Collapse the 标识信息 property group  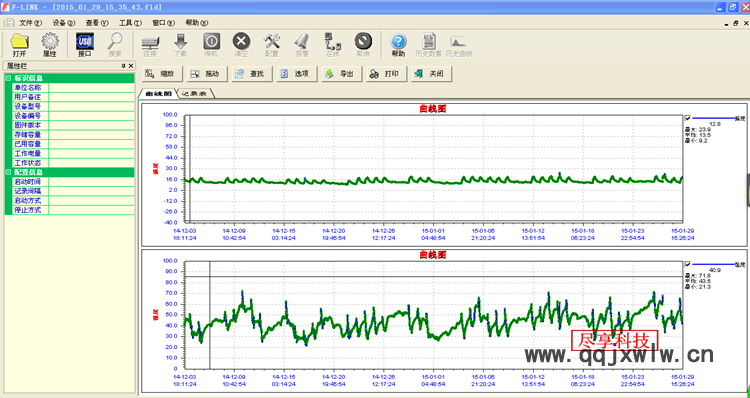coord(8,78)
